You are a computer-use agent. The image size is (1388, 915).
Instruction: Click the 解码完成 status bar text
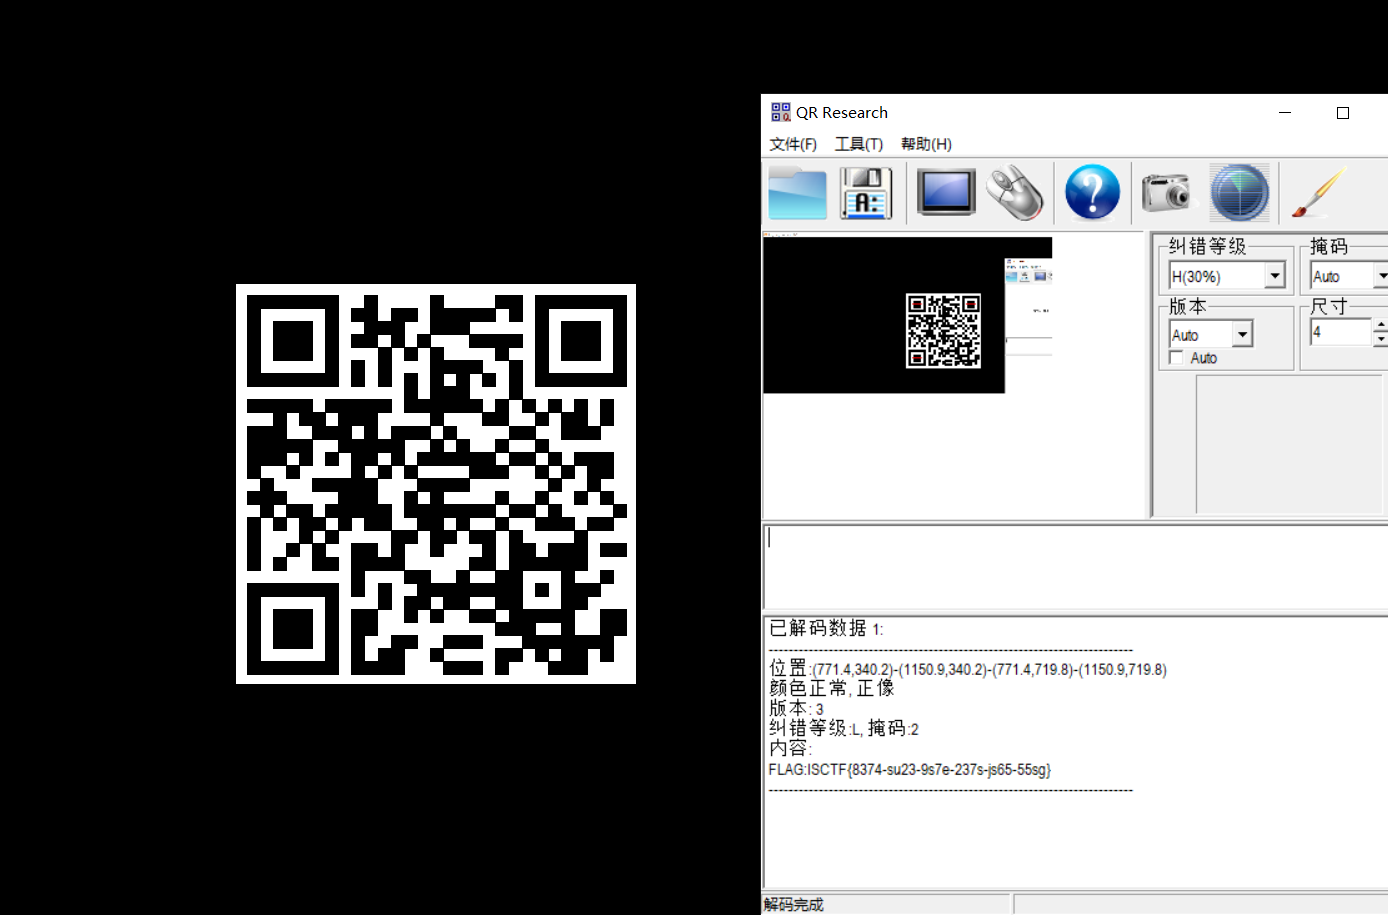794,904
